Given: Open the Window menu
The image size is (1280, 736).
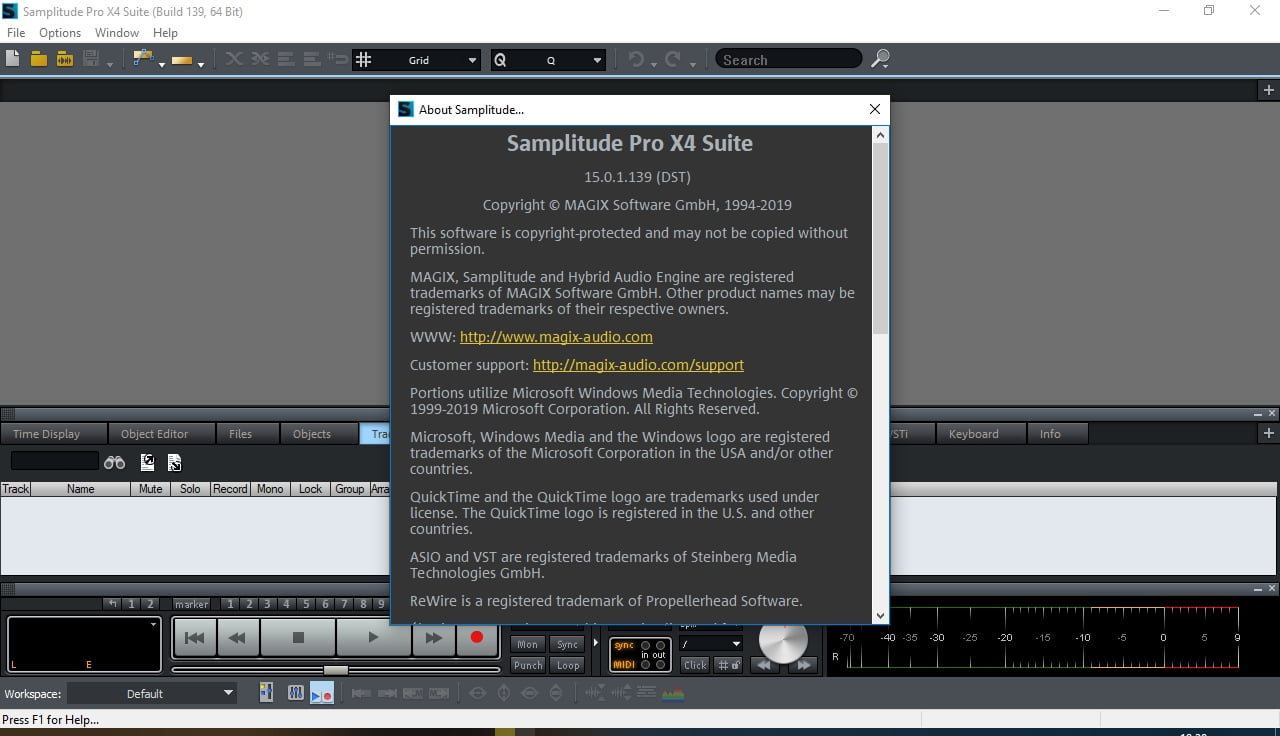Looking at the screenshot, I should click(117, 33).
